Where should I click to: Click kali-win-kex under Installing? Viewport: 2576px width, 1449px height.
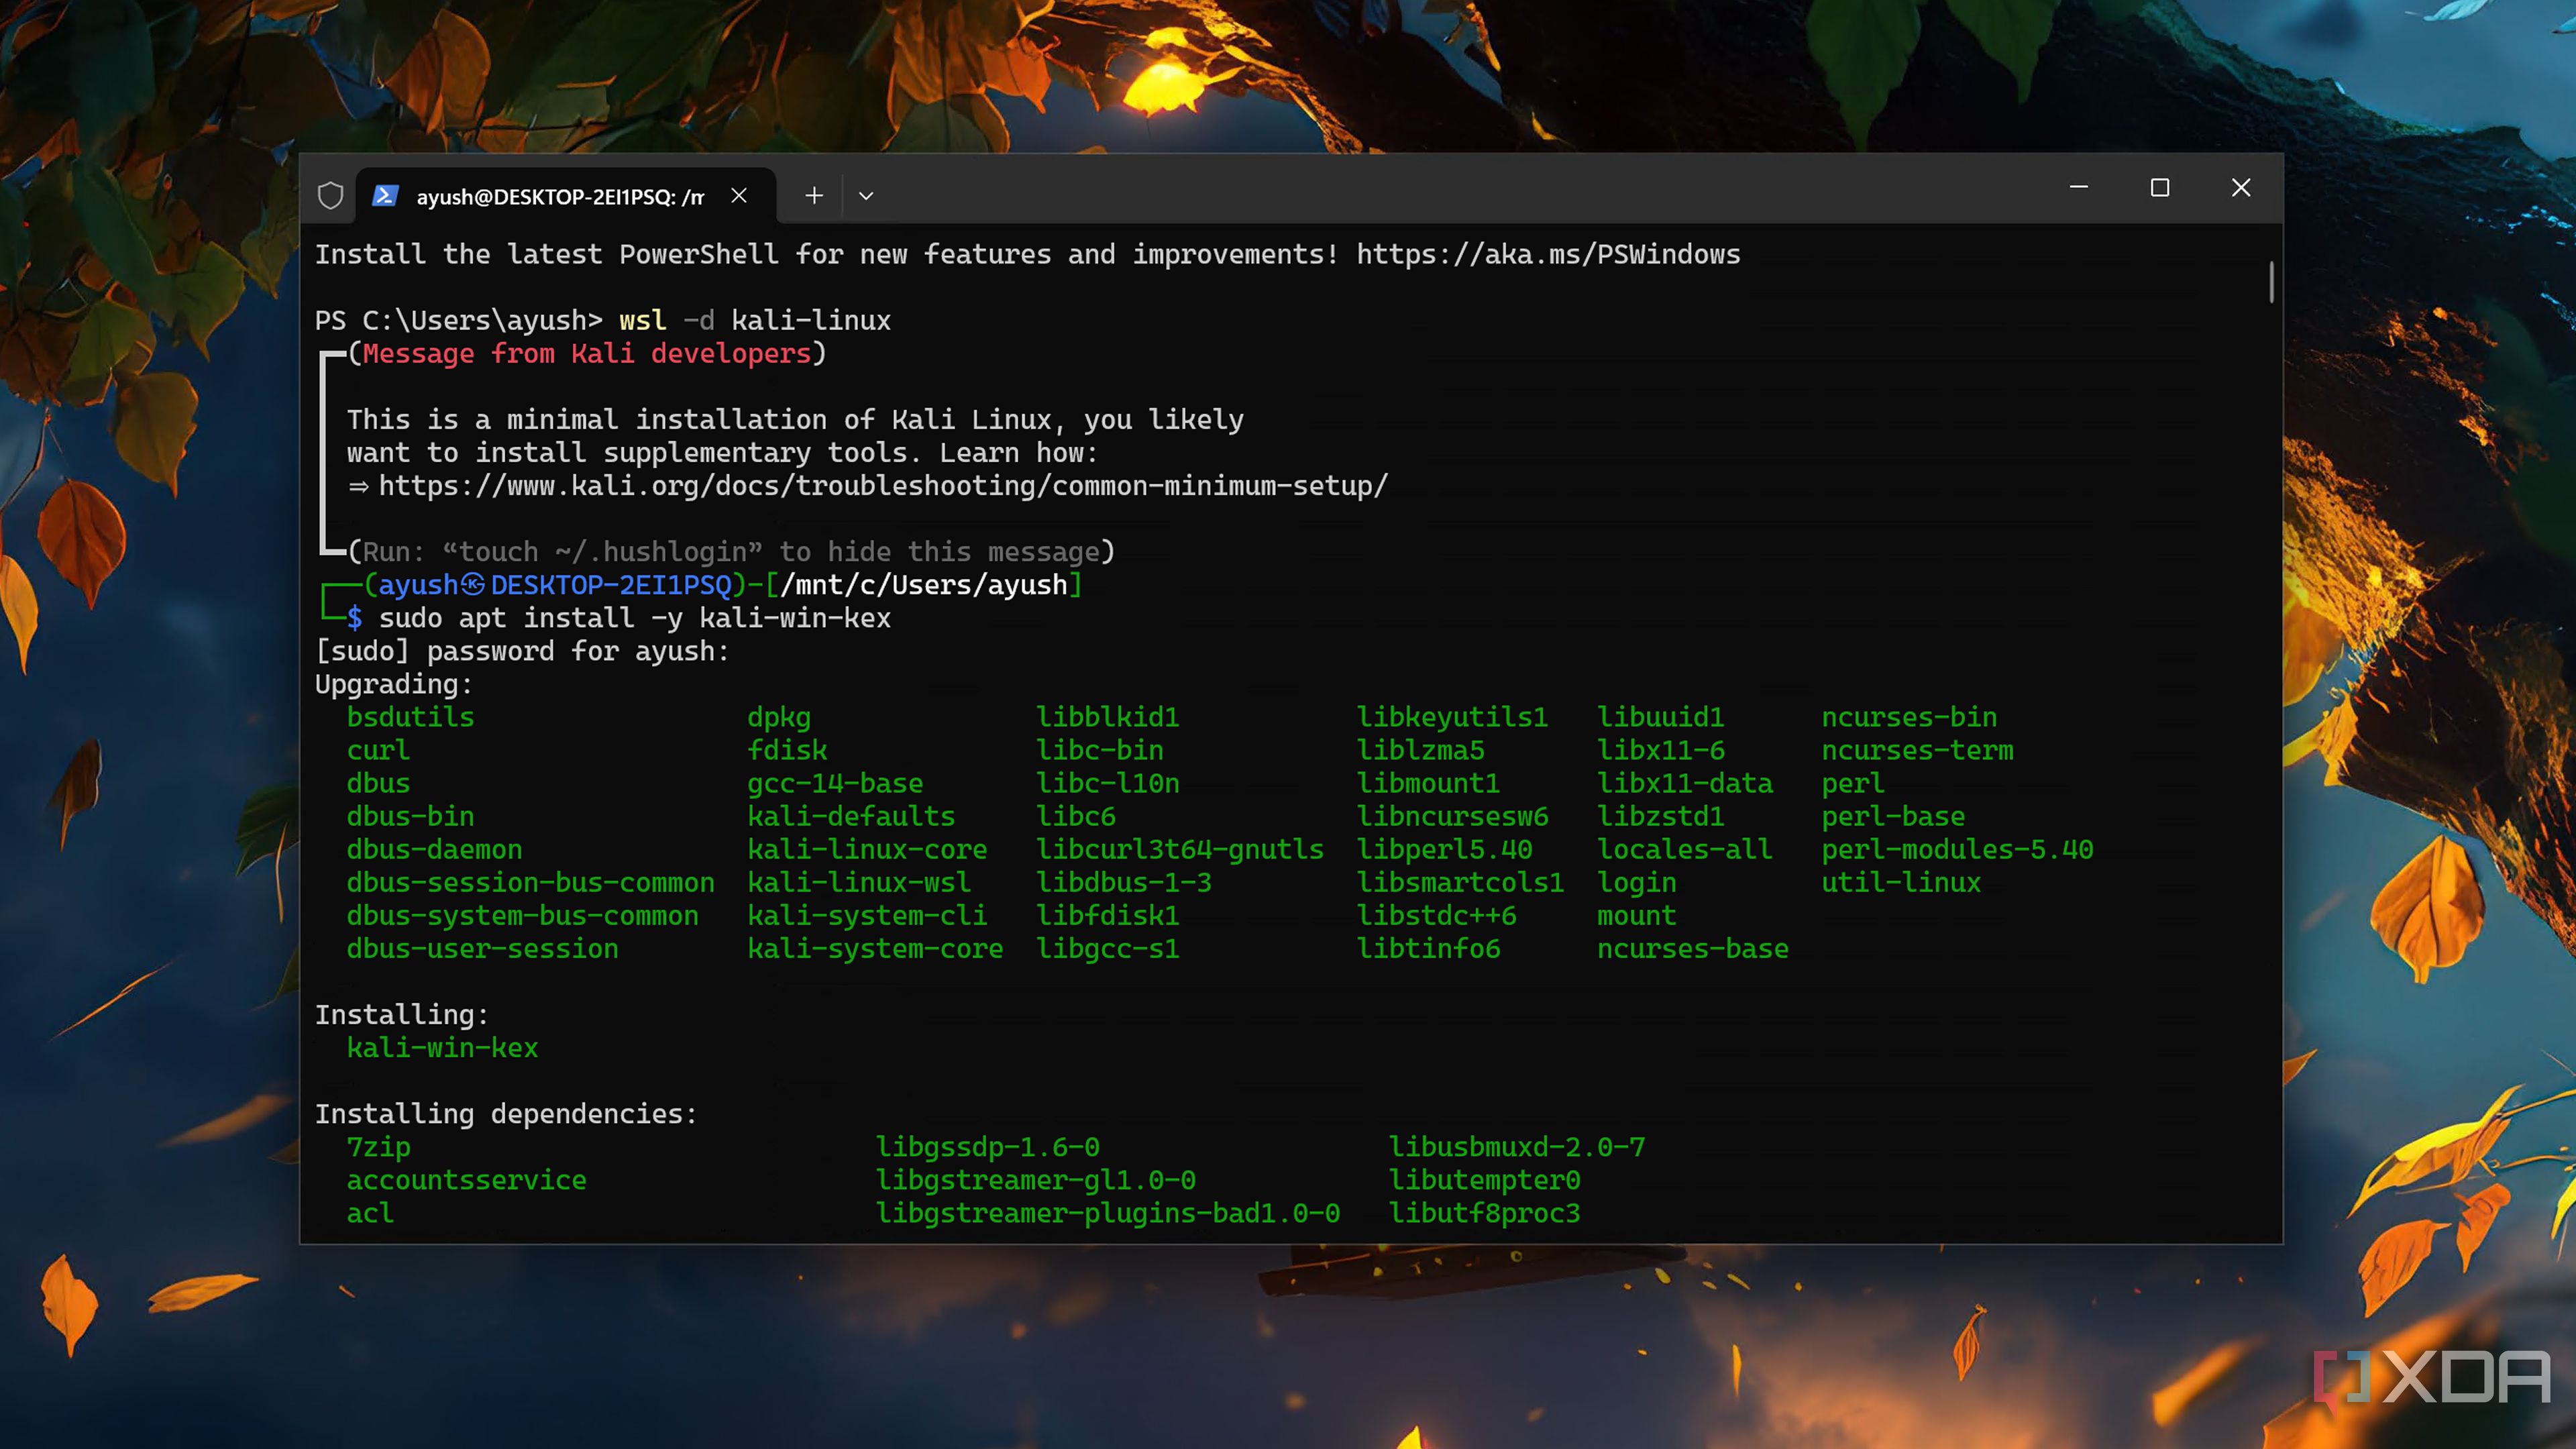pos(442,1047)
